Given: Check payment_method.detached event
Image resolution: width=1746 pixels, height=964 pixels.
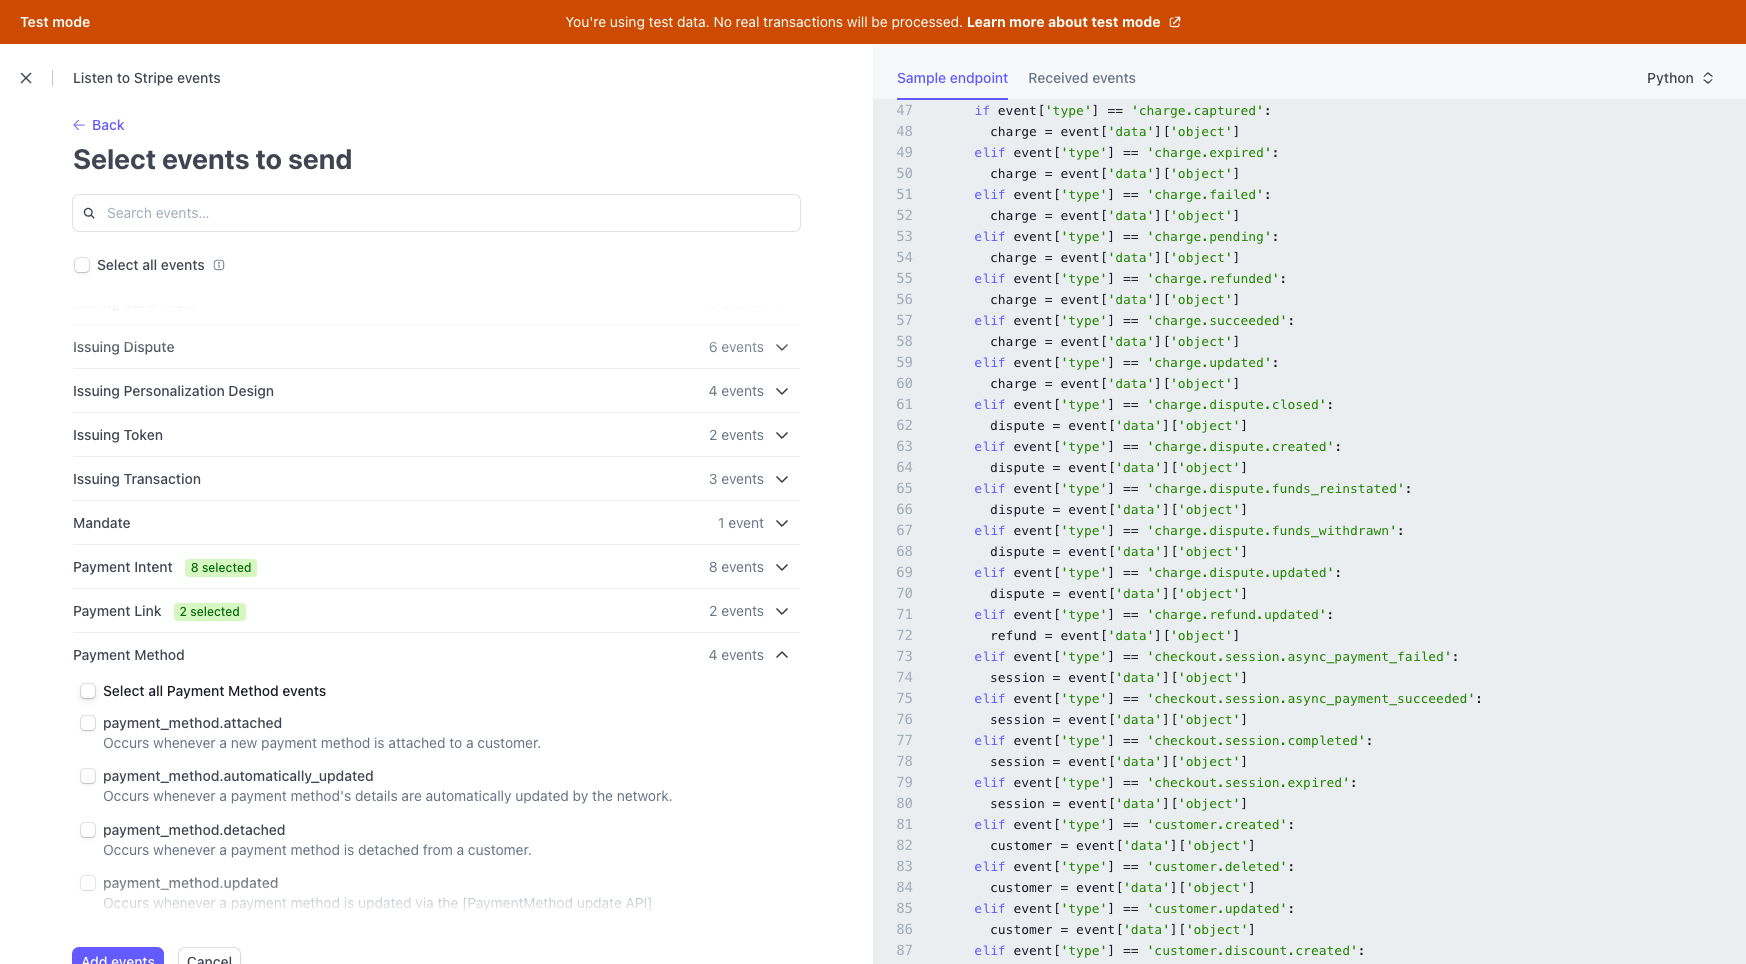Looking at the screenshot, I should (x=88, y=830).
